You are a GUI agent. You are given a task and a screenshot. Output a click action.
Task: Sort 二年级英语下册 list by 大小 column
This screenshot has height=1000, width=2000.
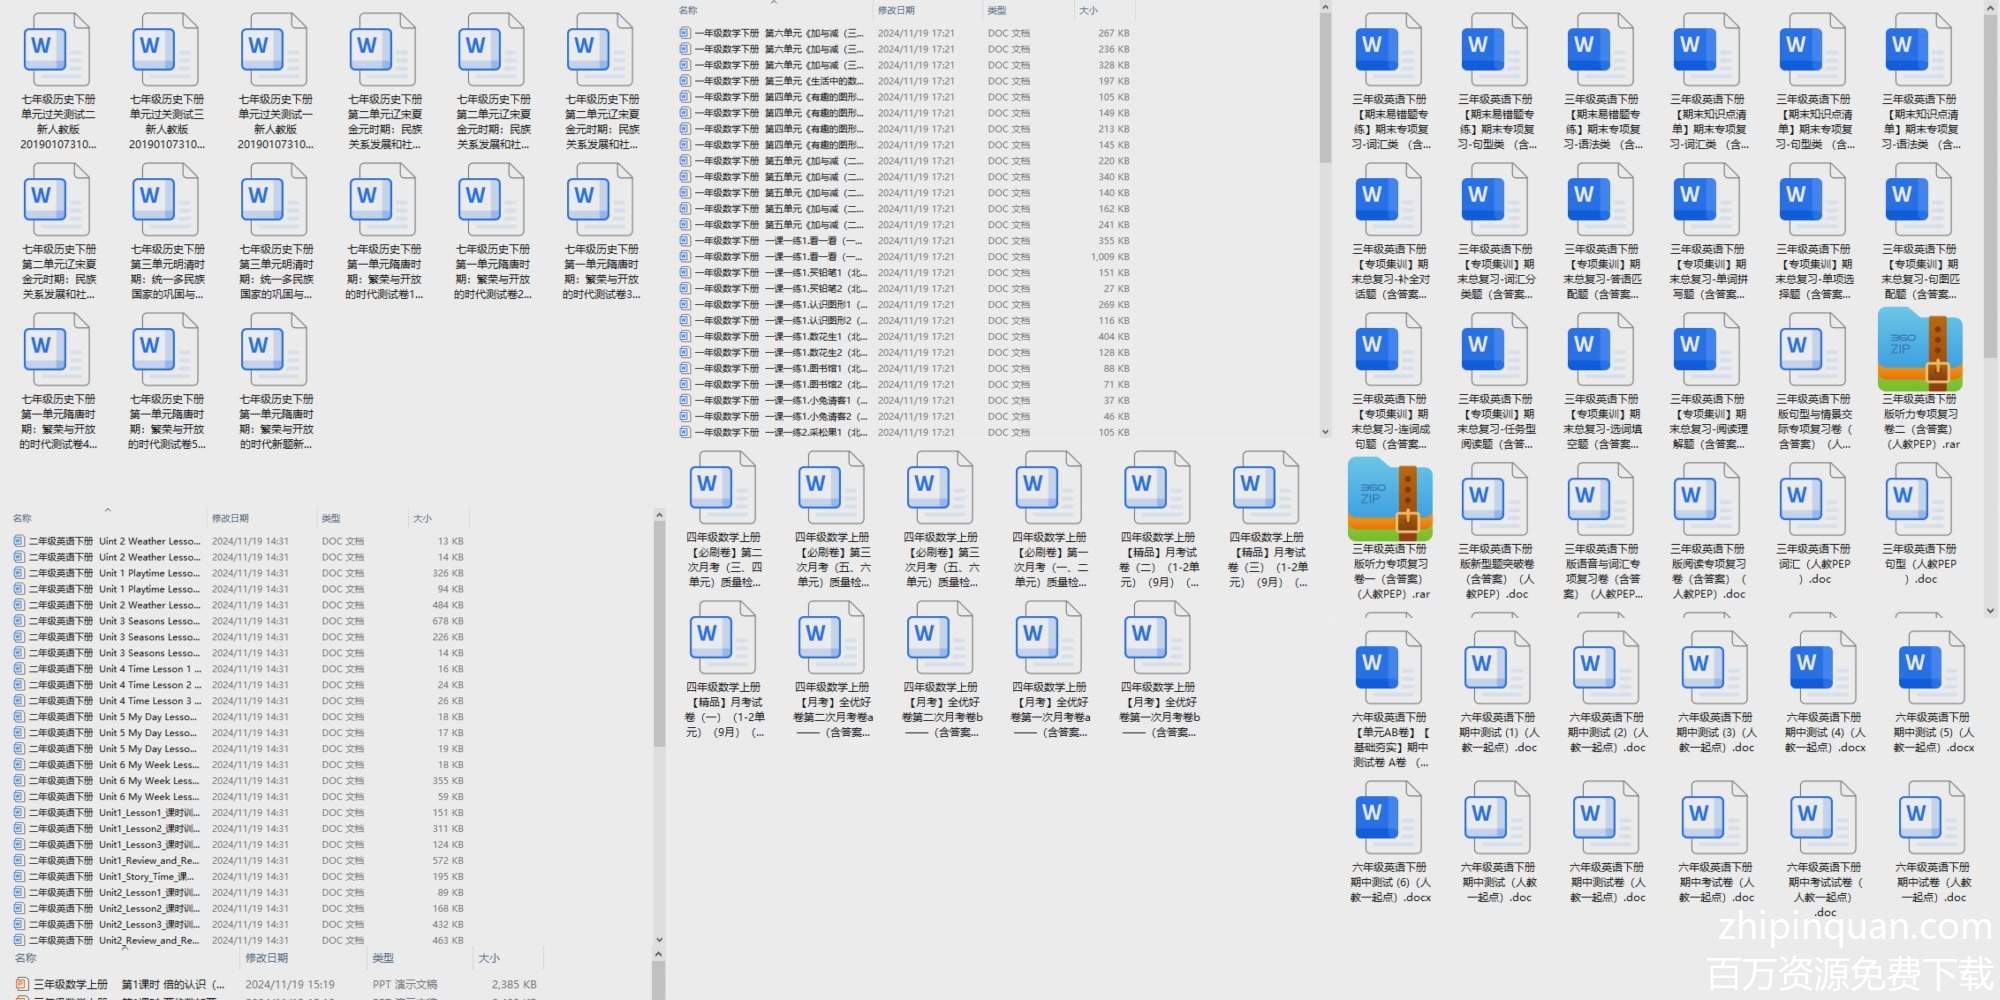(423, 518)
